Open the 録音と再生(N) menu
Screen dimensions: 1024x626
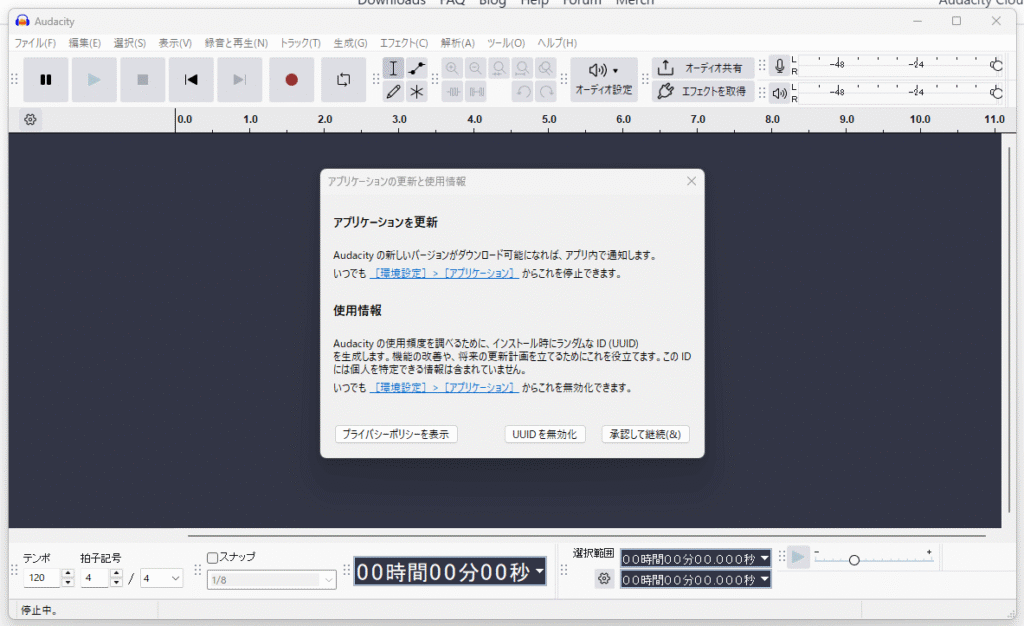tap(236, 43)
